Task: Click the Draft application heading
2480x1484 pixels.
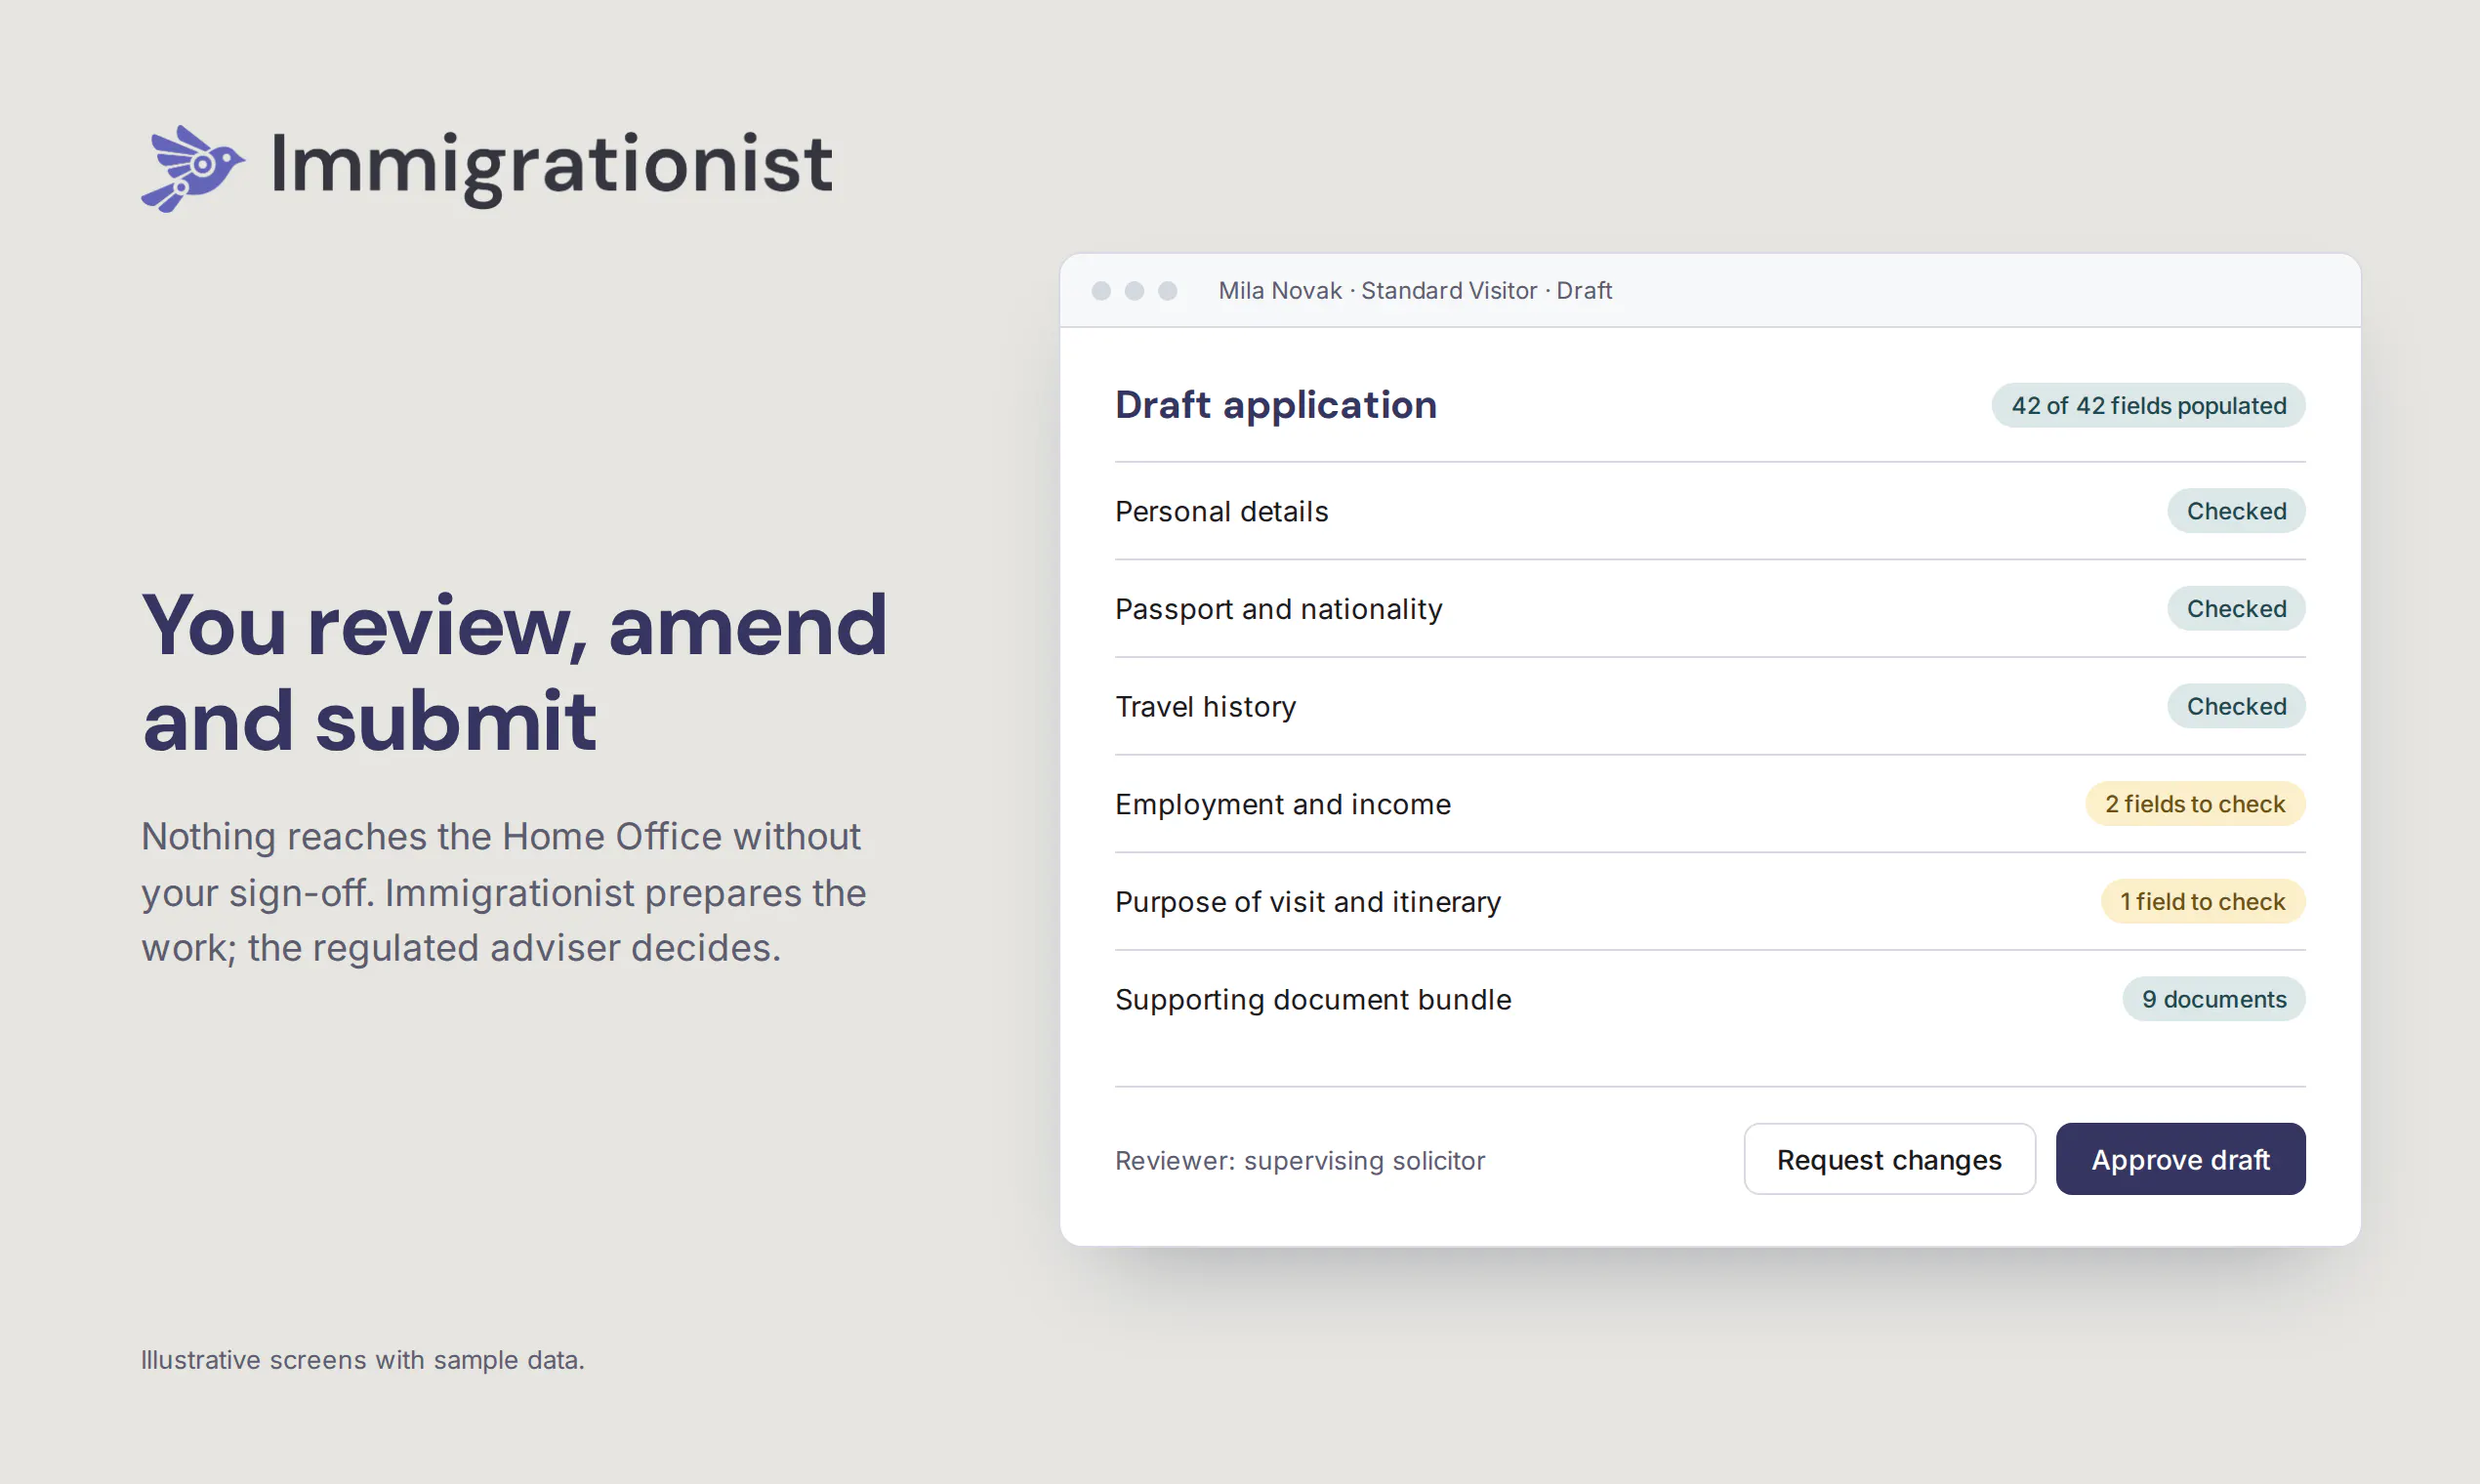Action: pos(1276,405)
